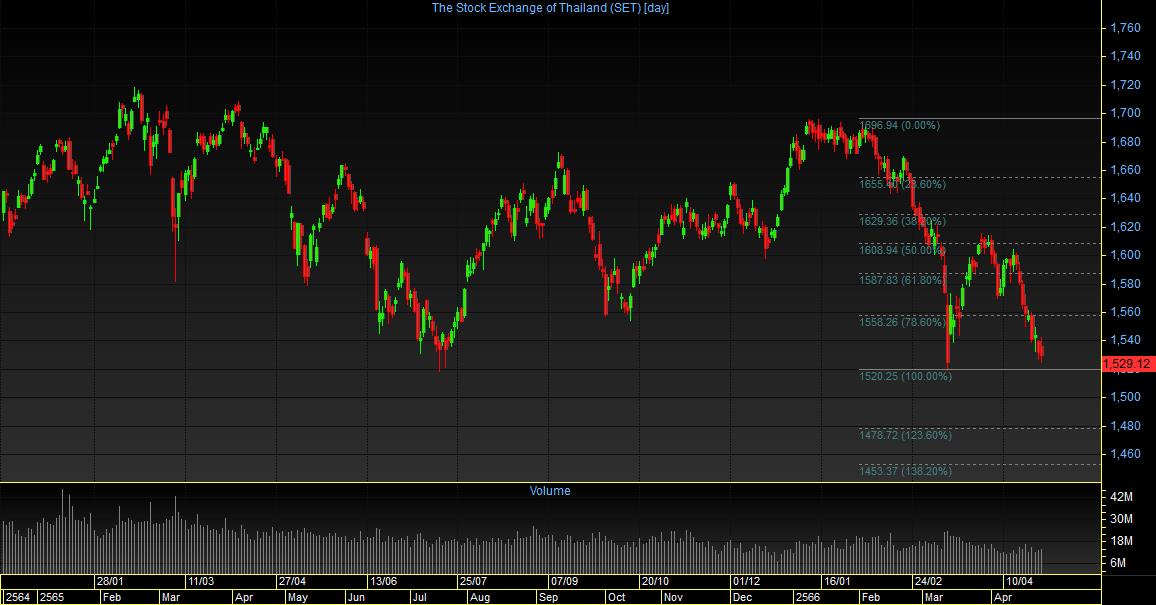
Task: Select the Fibonacci label 1558.26 (78.60%)
Action: tap(902, 322)
